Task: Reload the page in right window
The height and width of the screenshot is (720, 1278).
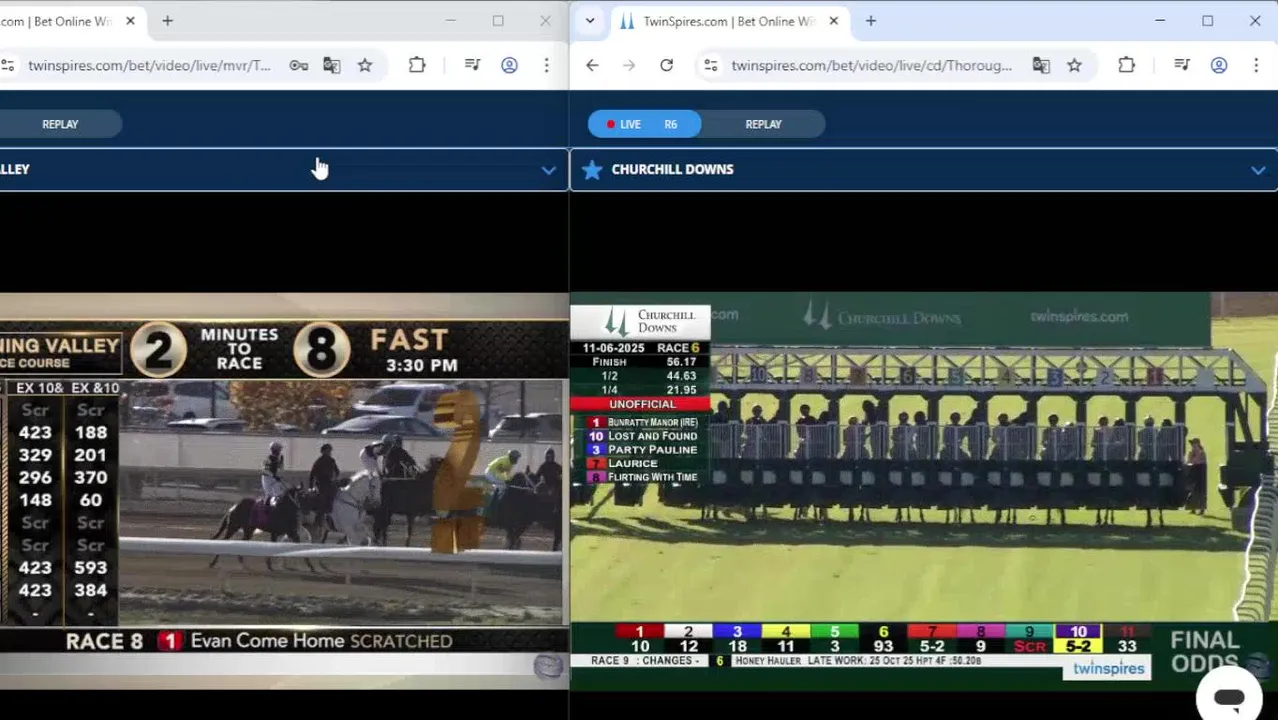Action: (x=666, y=66)
